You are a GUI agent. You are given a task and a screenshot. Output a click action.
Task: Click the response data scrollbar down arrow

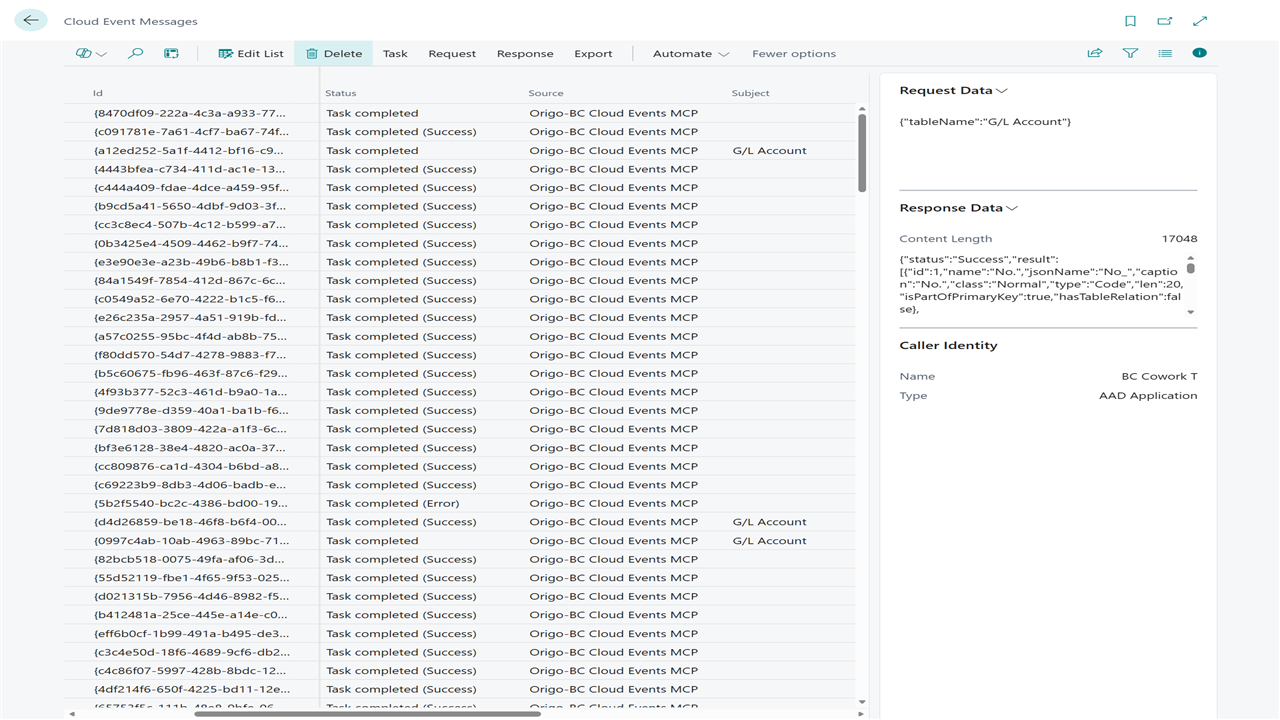pyautogui.click(x=1190, y=312)
